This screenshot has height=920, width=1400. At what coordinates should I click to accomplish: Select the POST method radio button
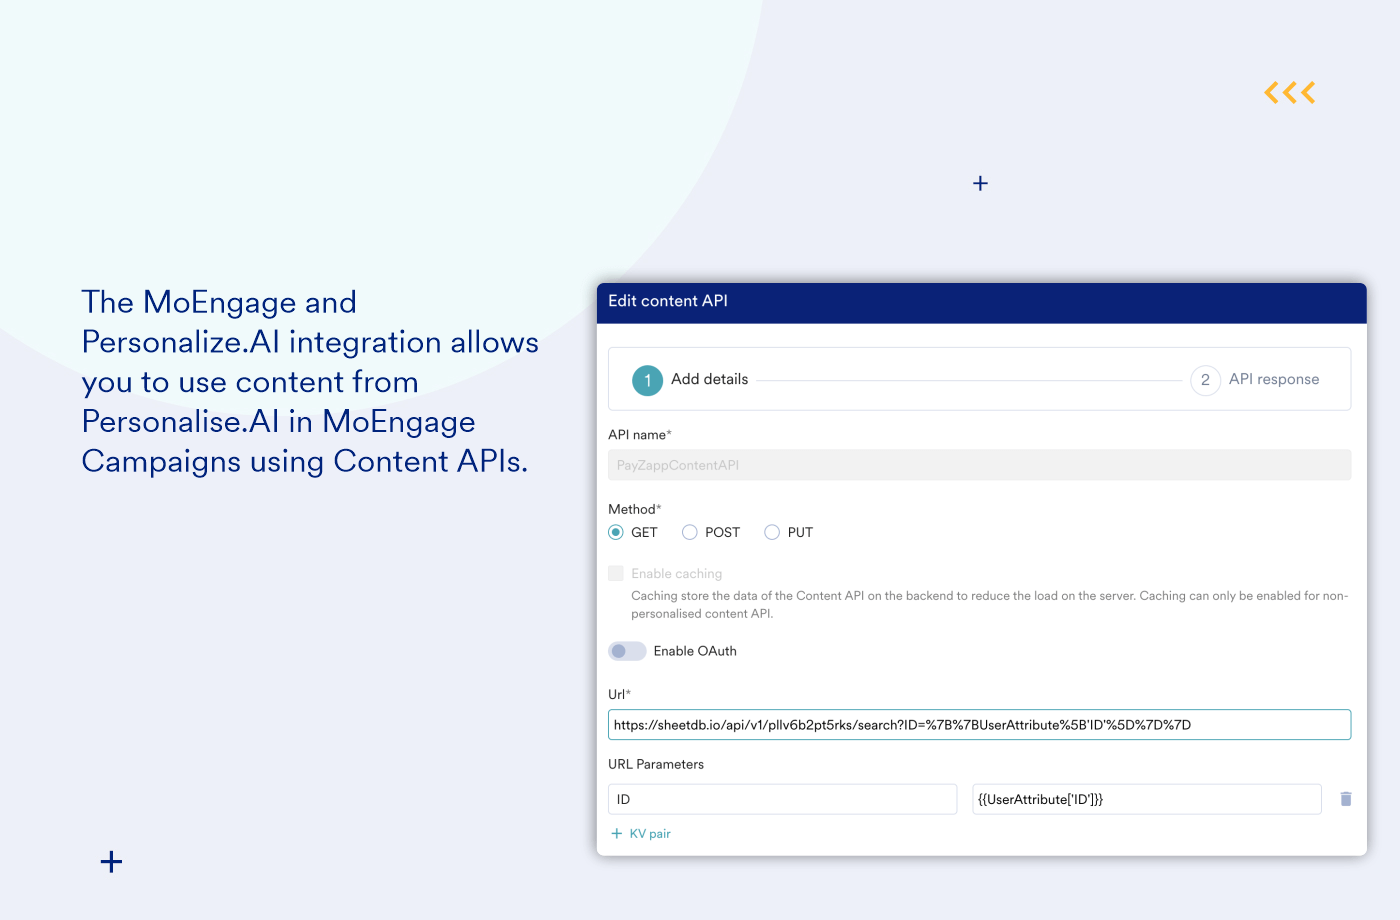click(690, 532)
